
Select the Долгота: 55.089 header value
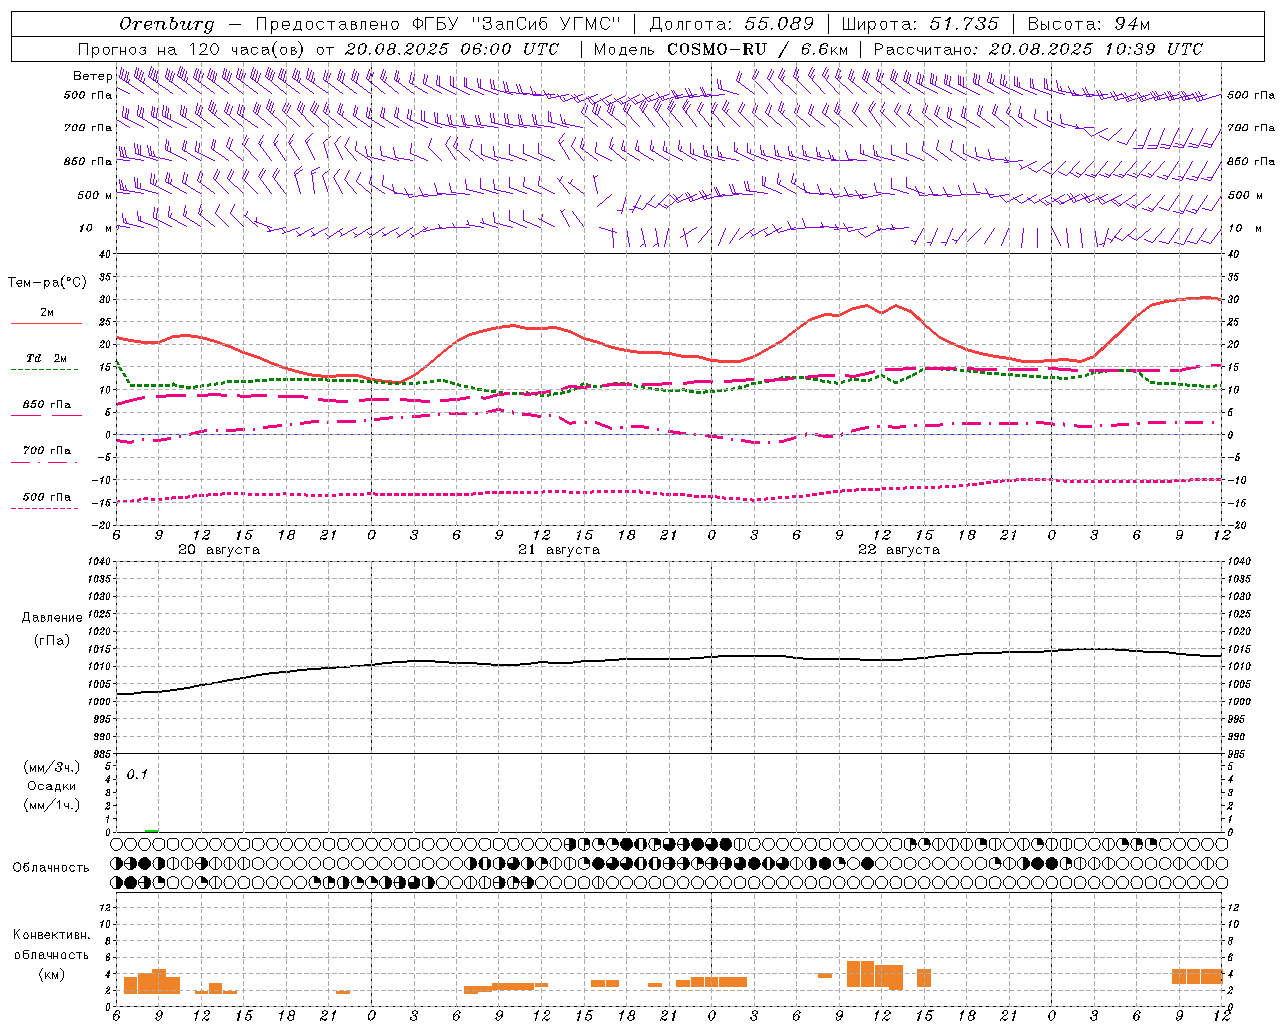pyautogui.click(x=731, y=24)
